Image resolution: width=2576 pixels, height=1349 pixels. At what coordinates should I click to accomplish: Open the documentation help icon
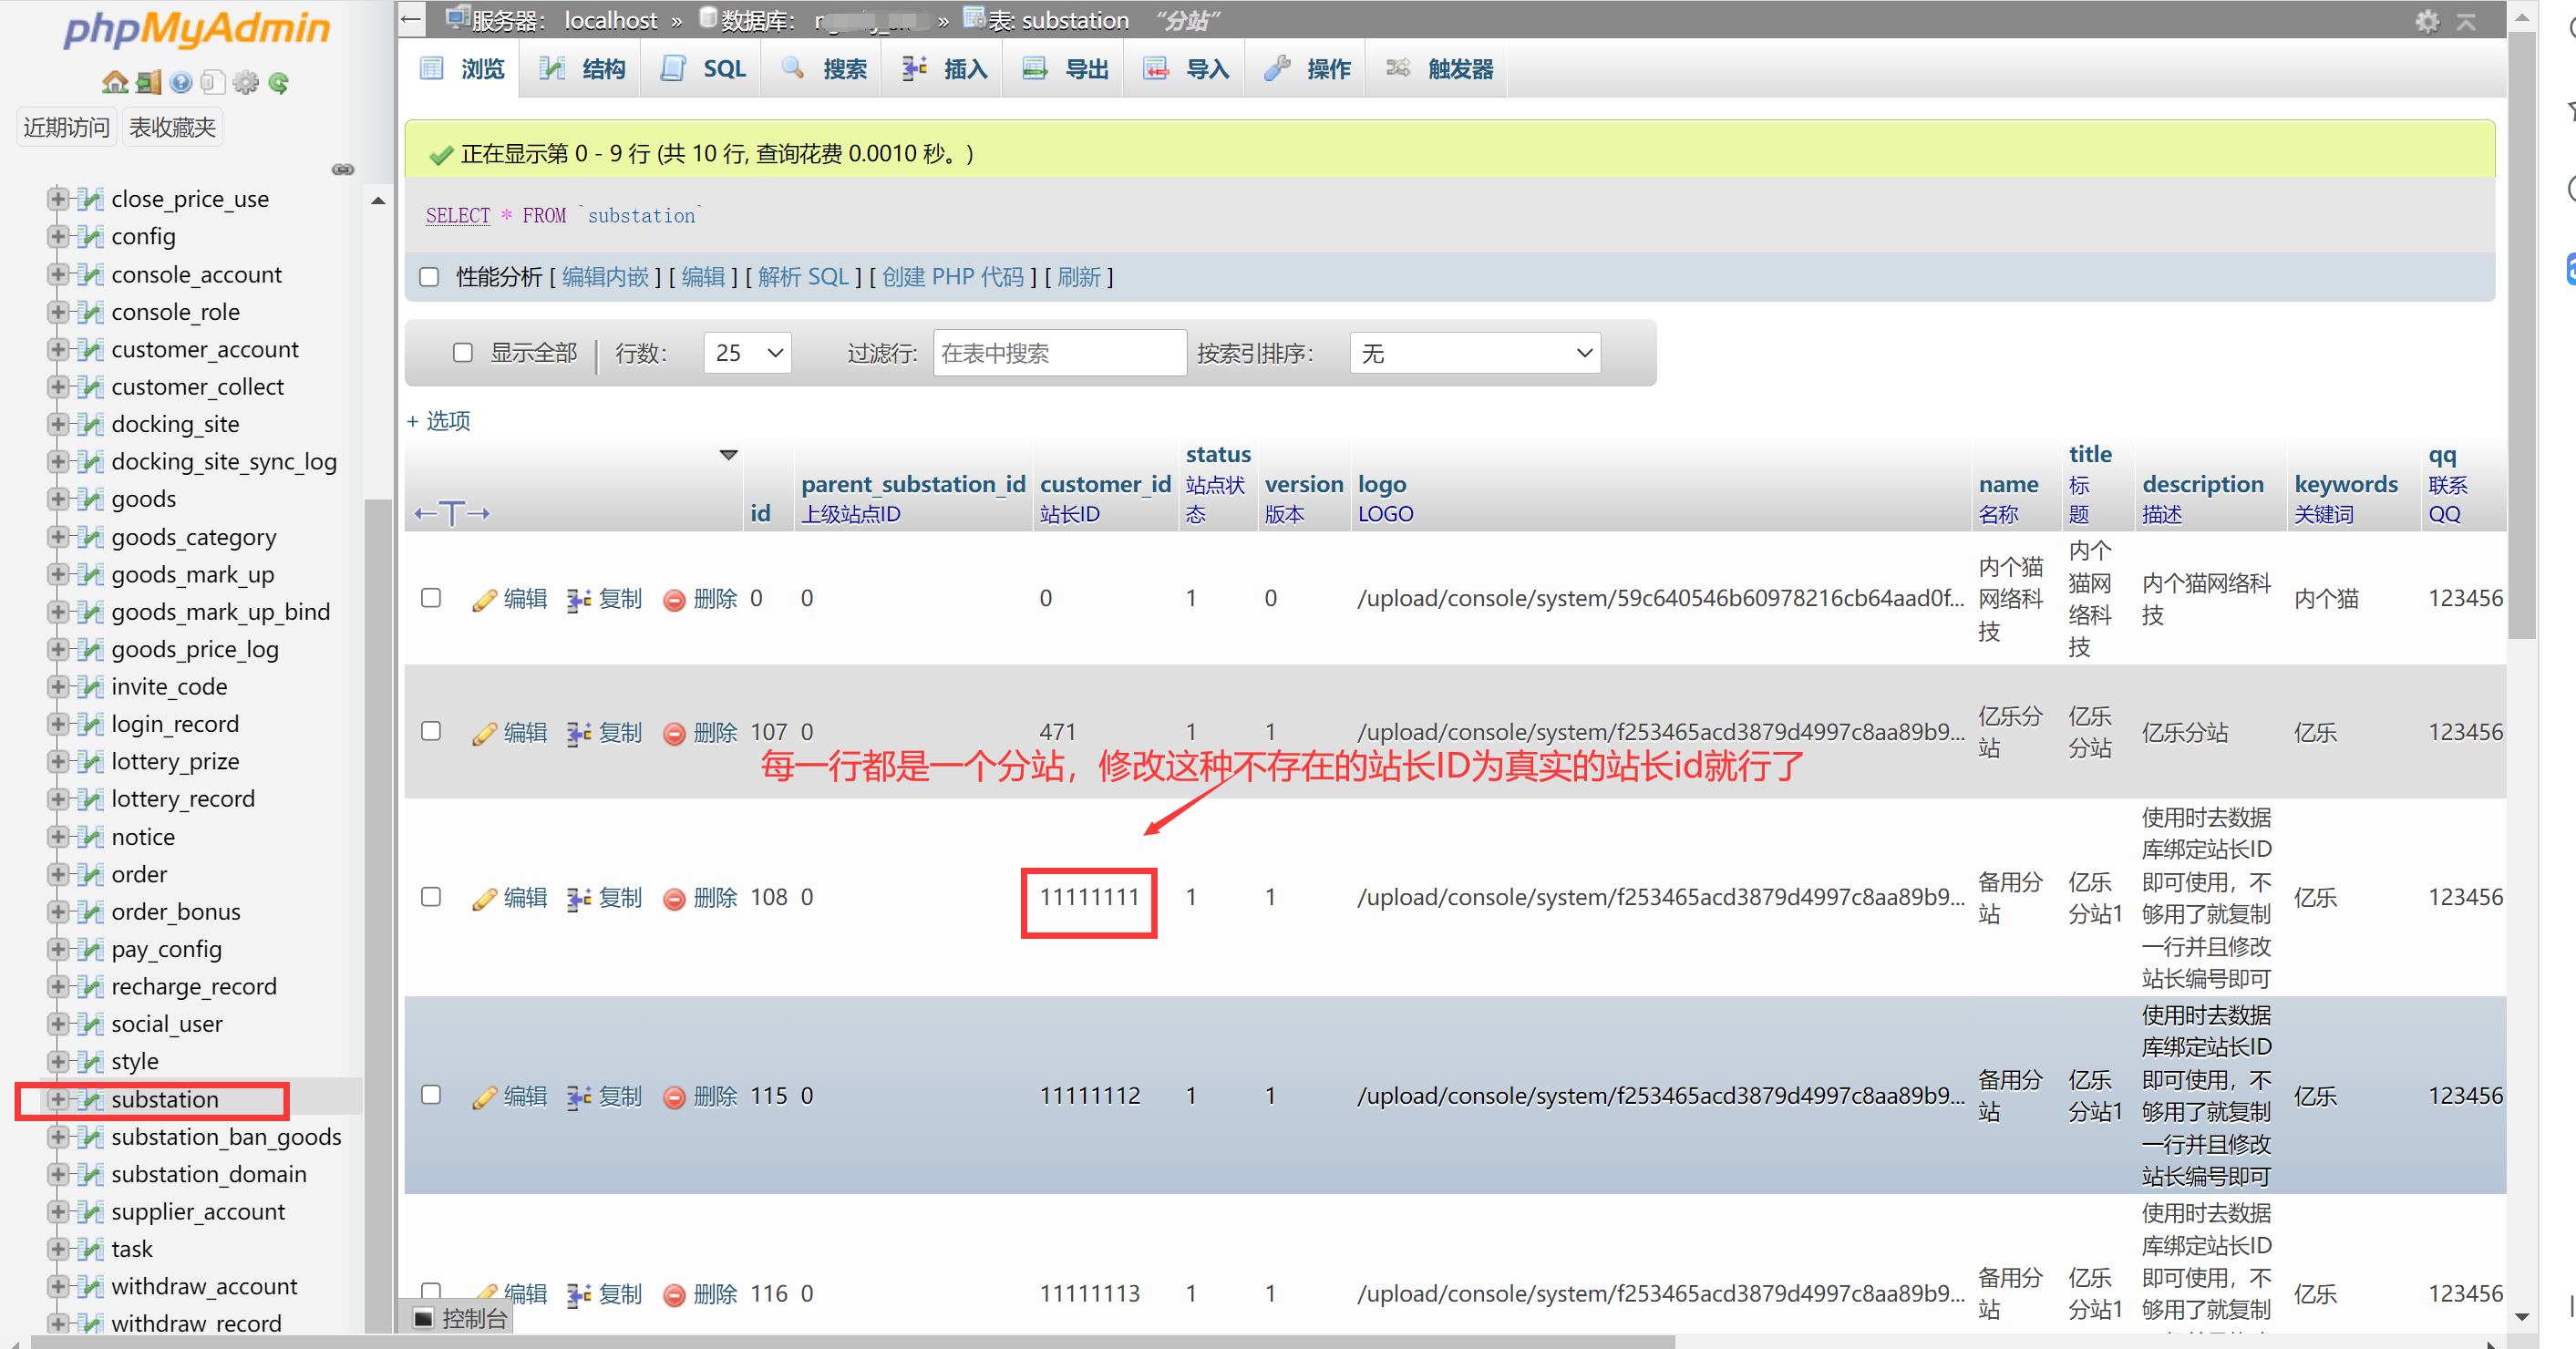click(x=180, y=82)
